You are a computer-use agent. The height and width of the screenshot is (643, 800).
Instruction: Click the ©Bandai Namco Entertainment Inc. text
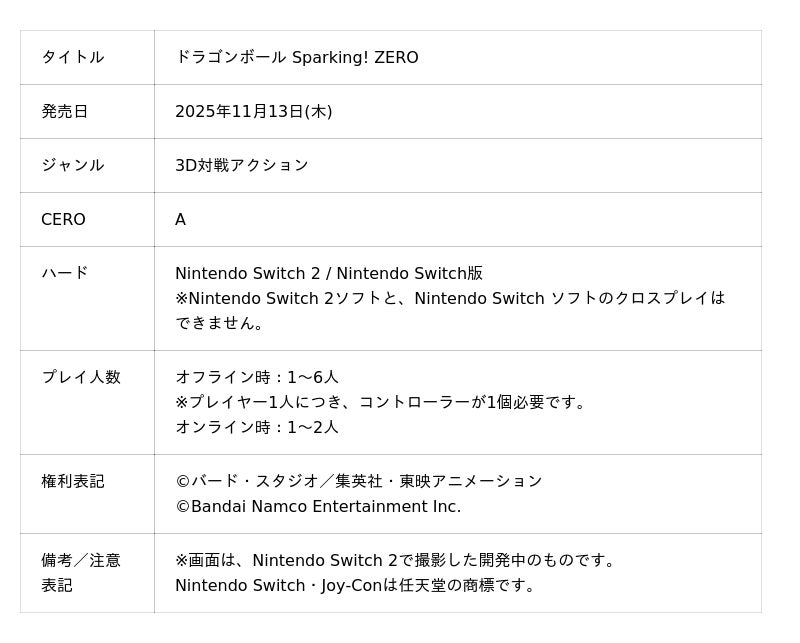318,507
